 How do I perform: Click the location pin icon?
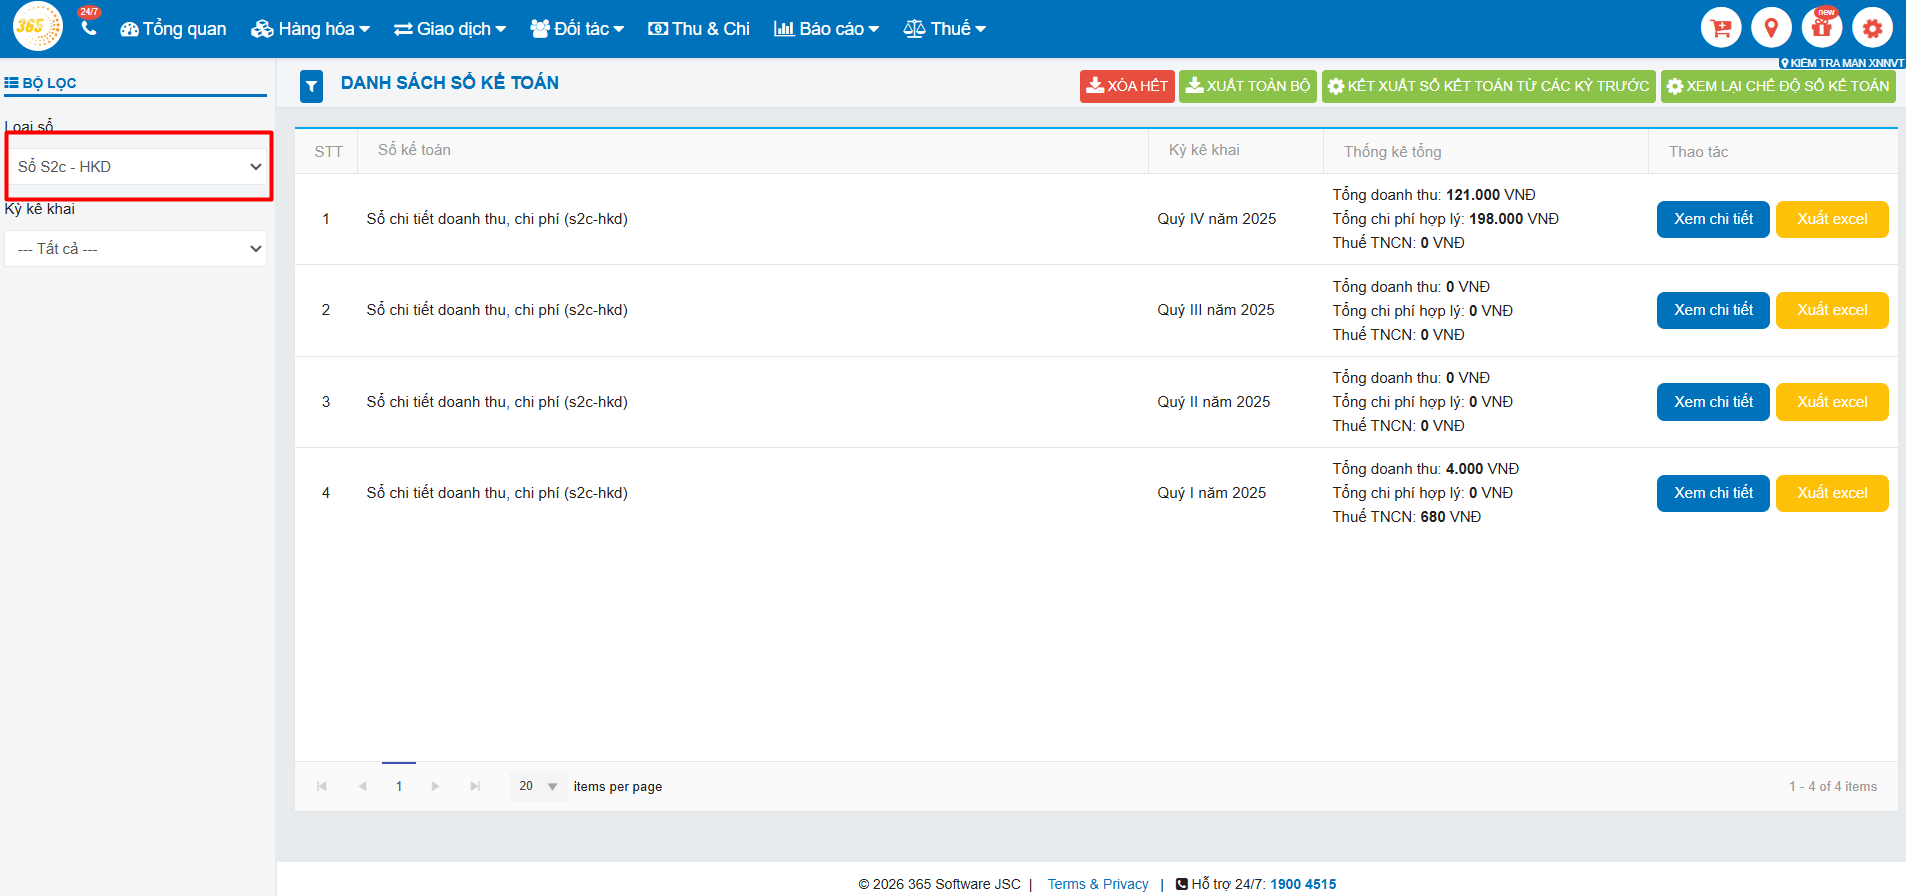(x=1771, y=28)
